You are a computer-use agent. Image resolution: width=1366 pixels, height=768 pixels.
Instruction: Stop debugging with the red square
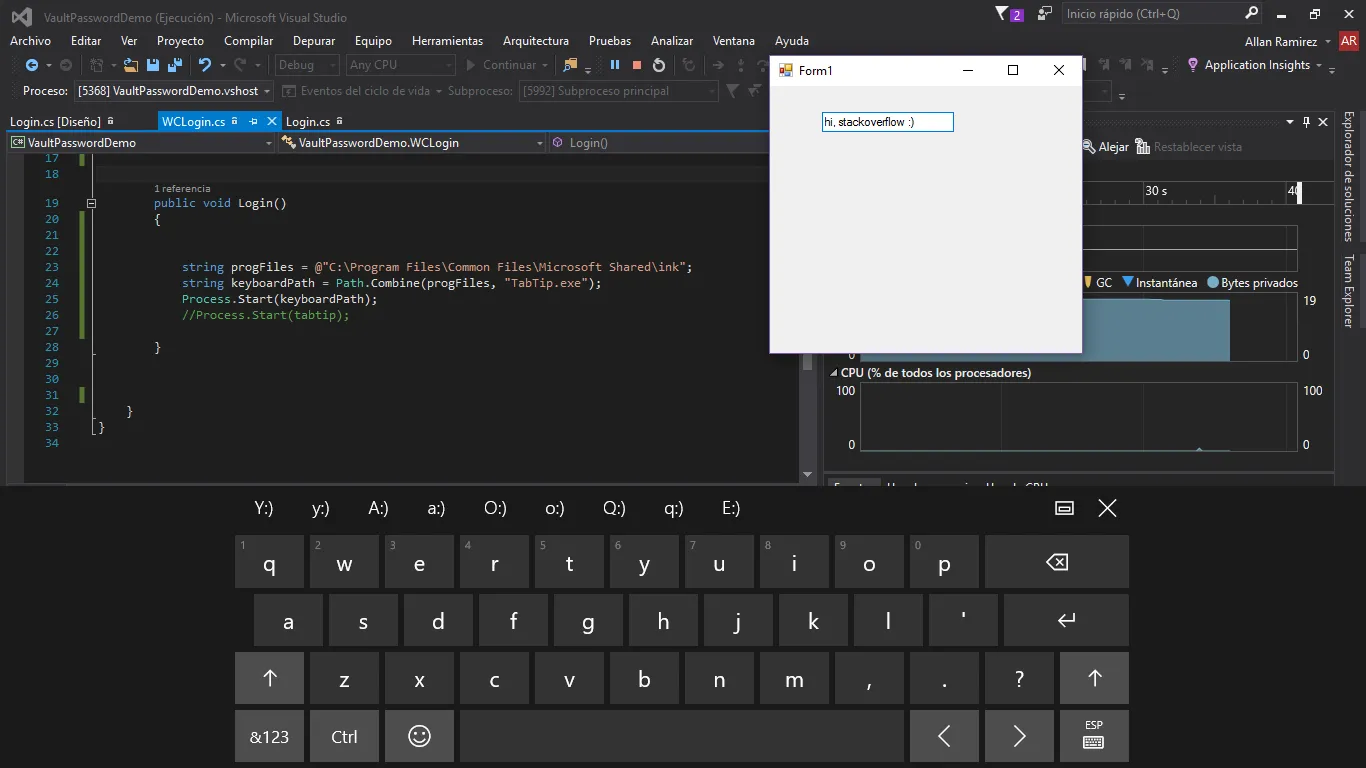coord(637,65)
